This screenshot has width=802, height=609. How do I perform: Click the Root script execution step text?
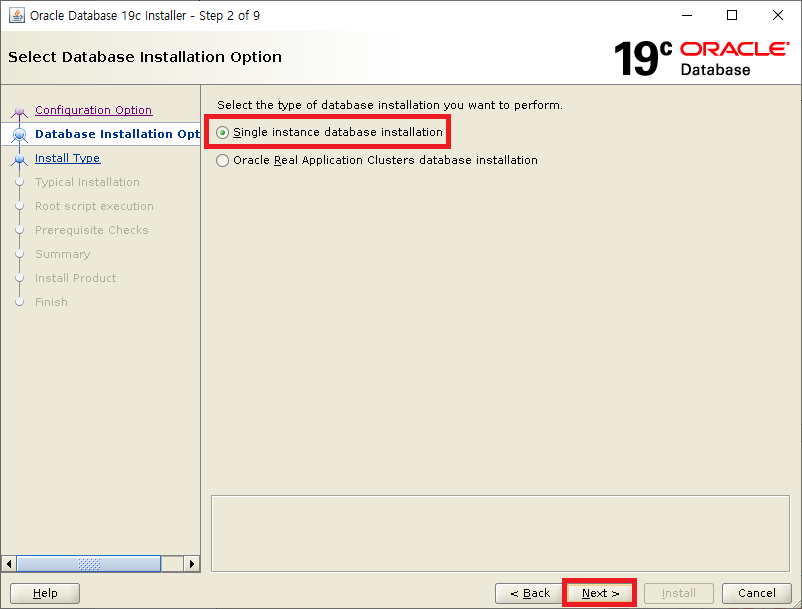(94, 206)
